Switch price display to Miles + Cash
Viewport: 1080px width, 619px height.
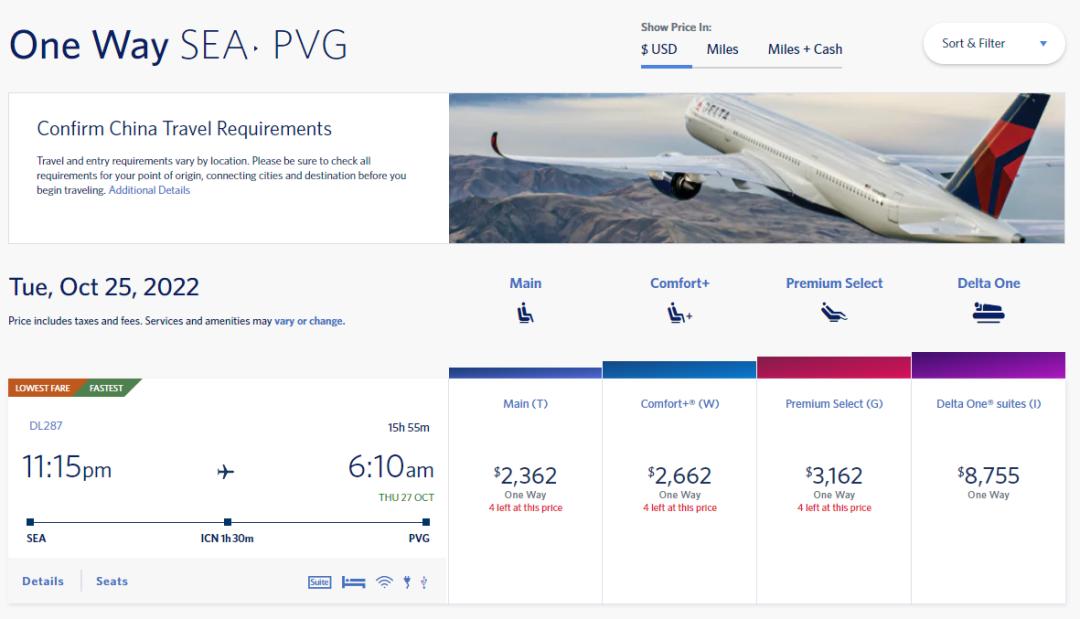click(x=805, y=49)
